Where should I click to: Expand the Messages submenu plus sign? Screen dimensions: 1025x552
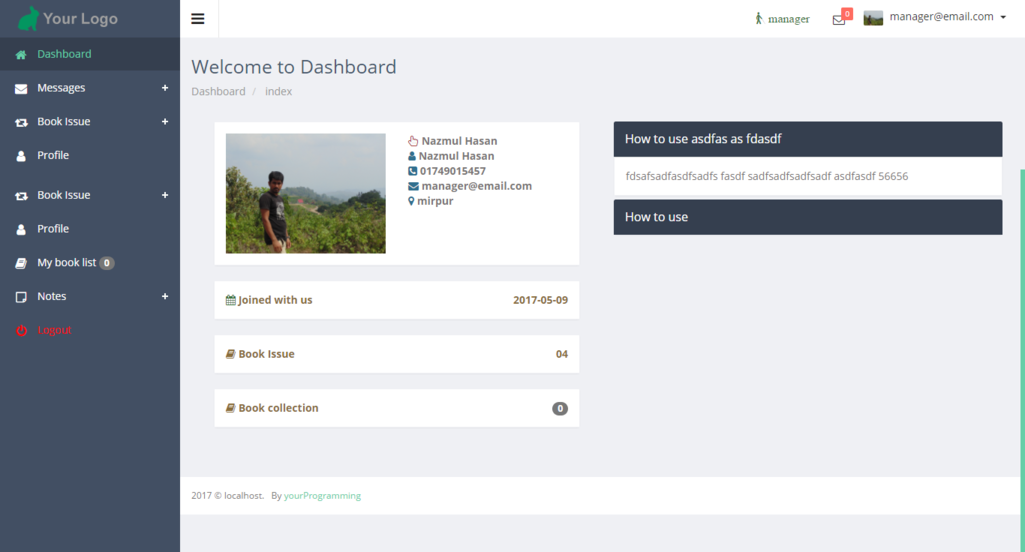(165, 88)
